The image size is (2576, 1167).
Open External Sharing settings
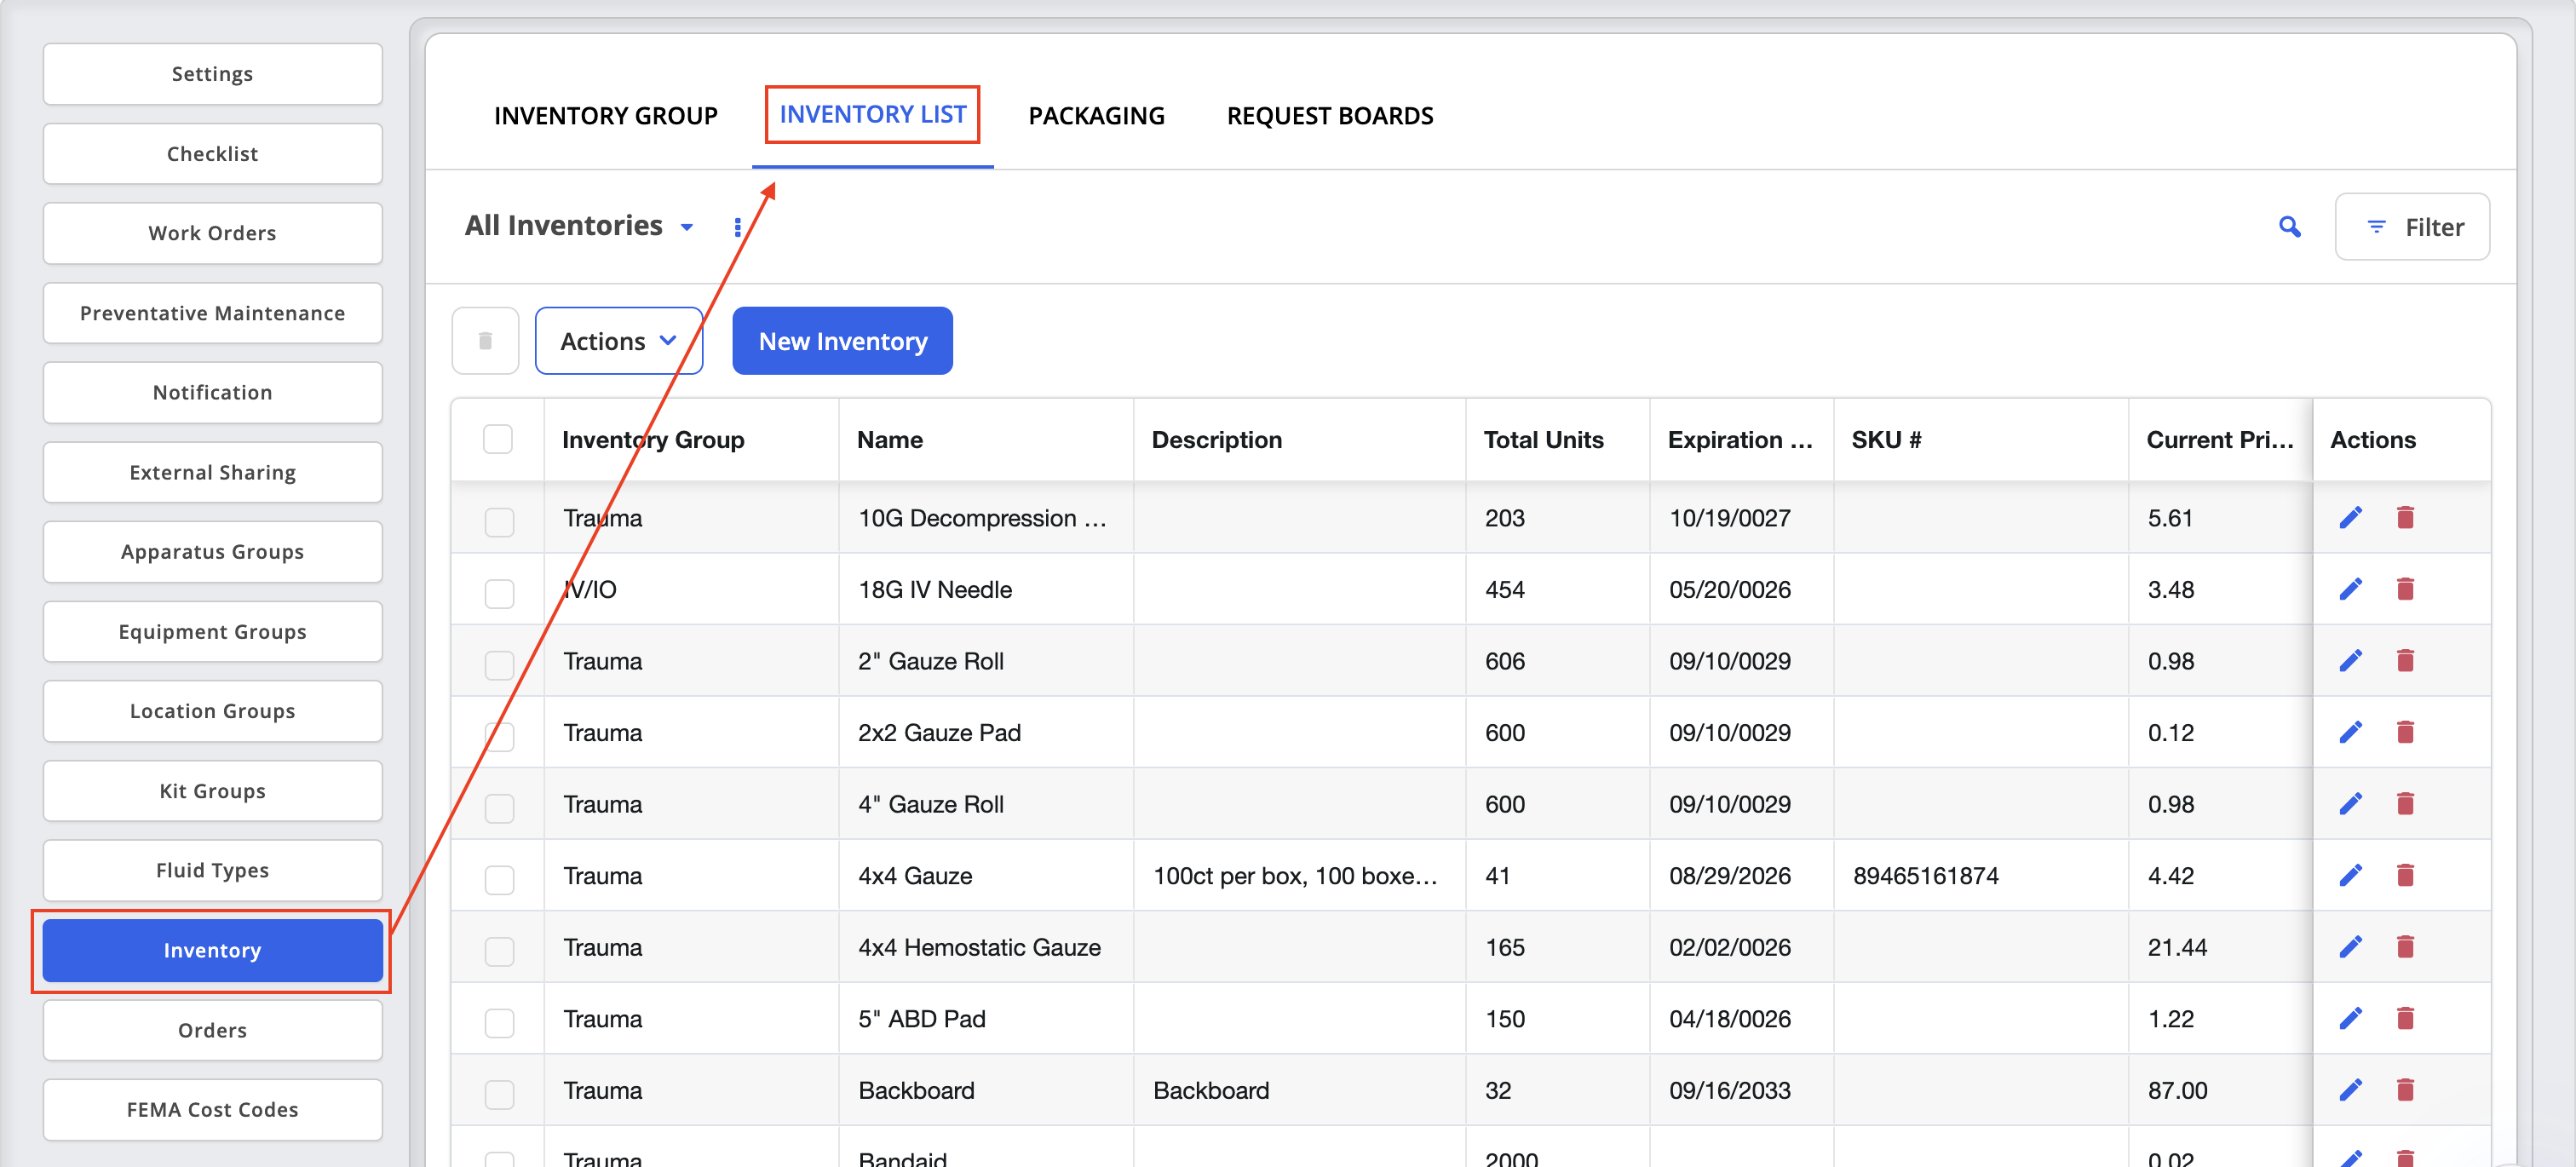(212, 472)
